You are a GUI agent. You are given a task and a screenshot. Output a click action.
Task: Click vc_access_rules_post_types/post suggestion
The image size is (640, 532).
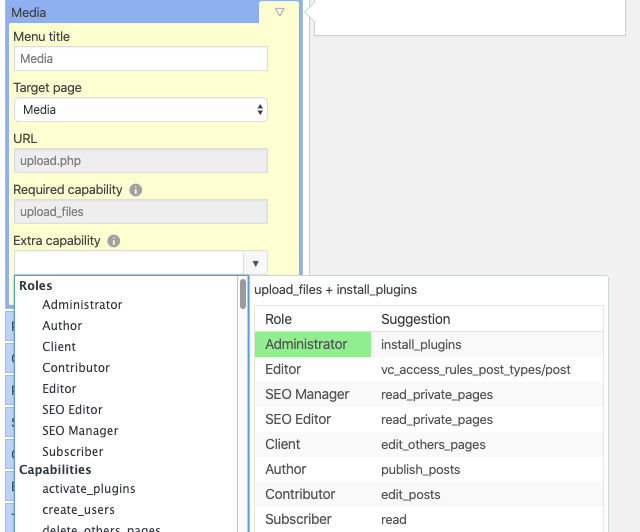(x=476, y=370)
